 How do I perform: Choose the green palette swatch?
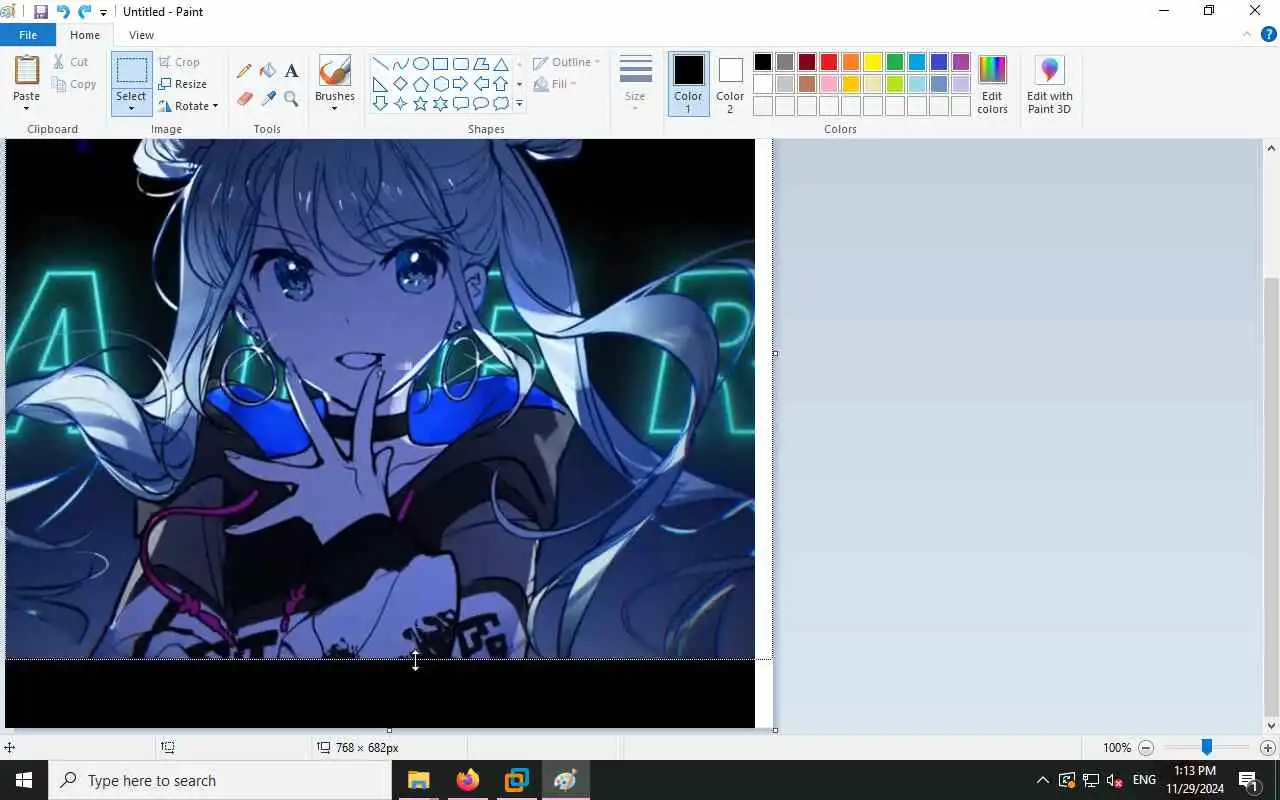895,62
